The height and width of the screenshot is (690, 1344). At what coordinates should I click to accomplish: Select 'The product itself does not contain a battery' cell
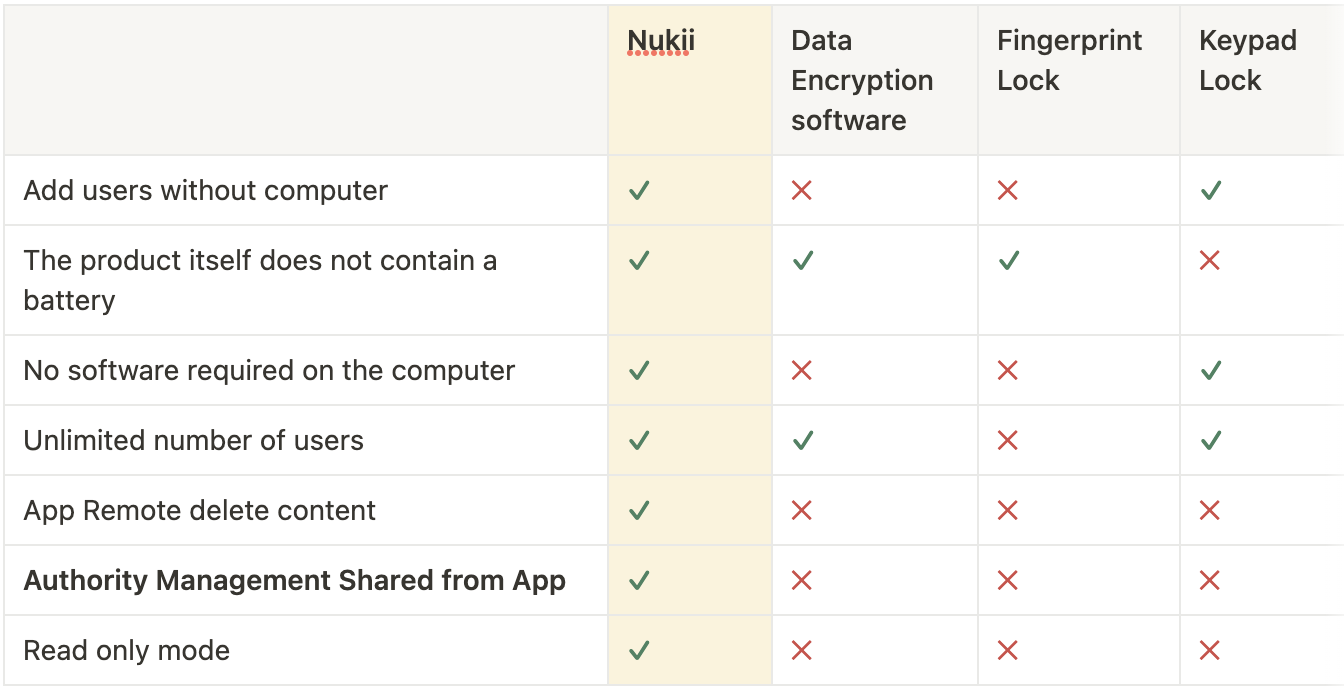(260, 280)
